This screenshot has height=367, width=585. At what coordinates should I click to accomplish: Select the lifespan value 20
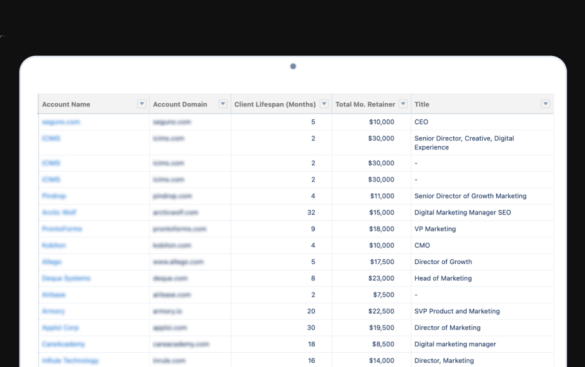click(x=311, y=311)
